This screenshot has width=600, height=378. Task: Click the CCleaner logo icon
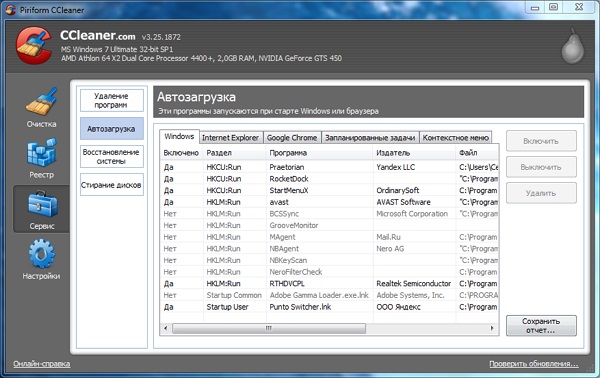(x=34, y=45)
